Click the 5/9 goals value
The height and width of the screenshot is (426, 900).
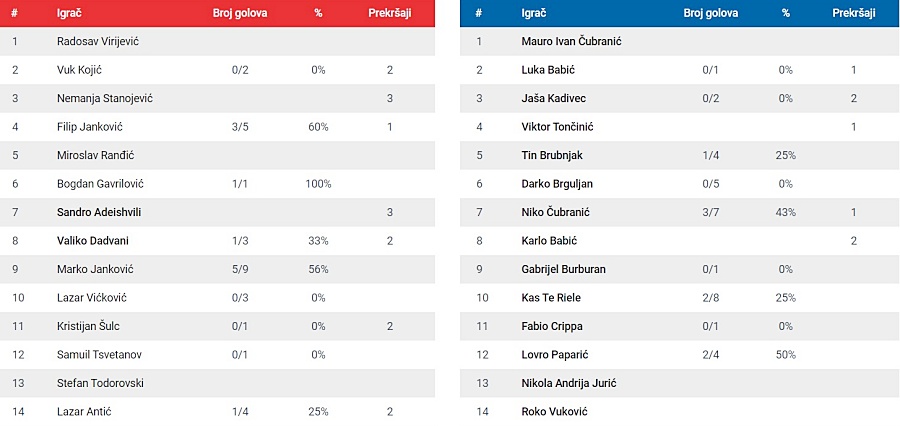click(239, 269)
